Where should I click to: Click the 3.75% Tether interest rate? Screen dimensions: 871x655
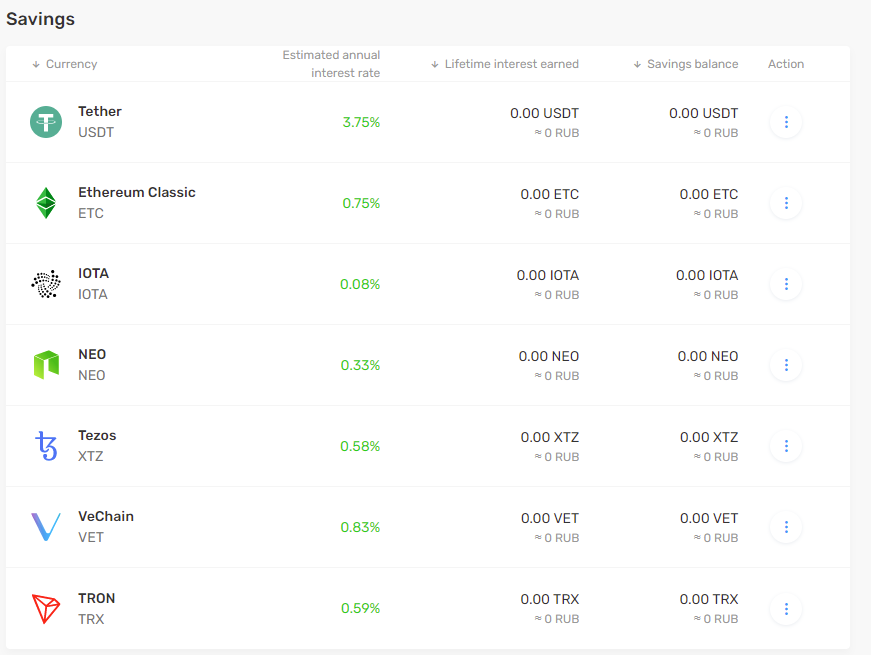[361, 122]
